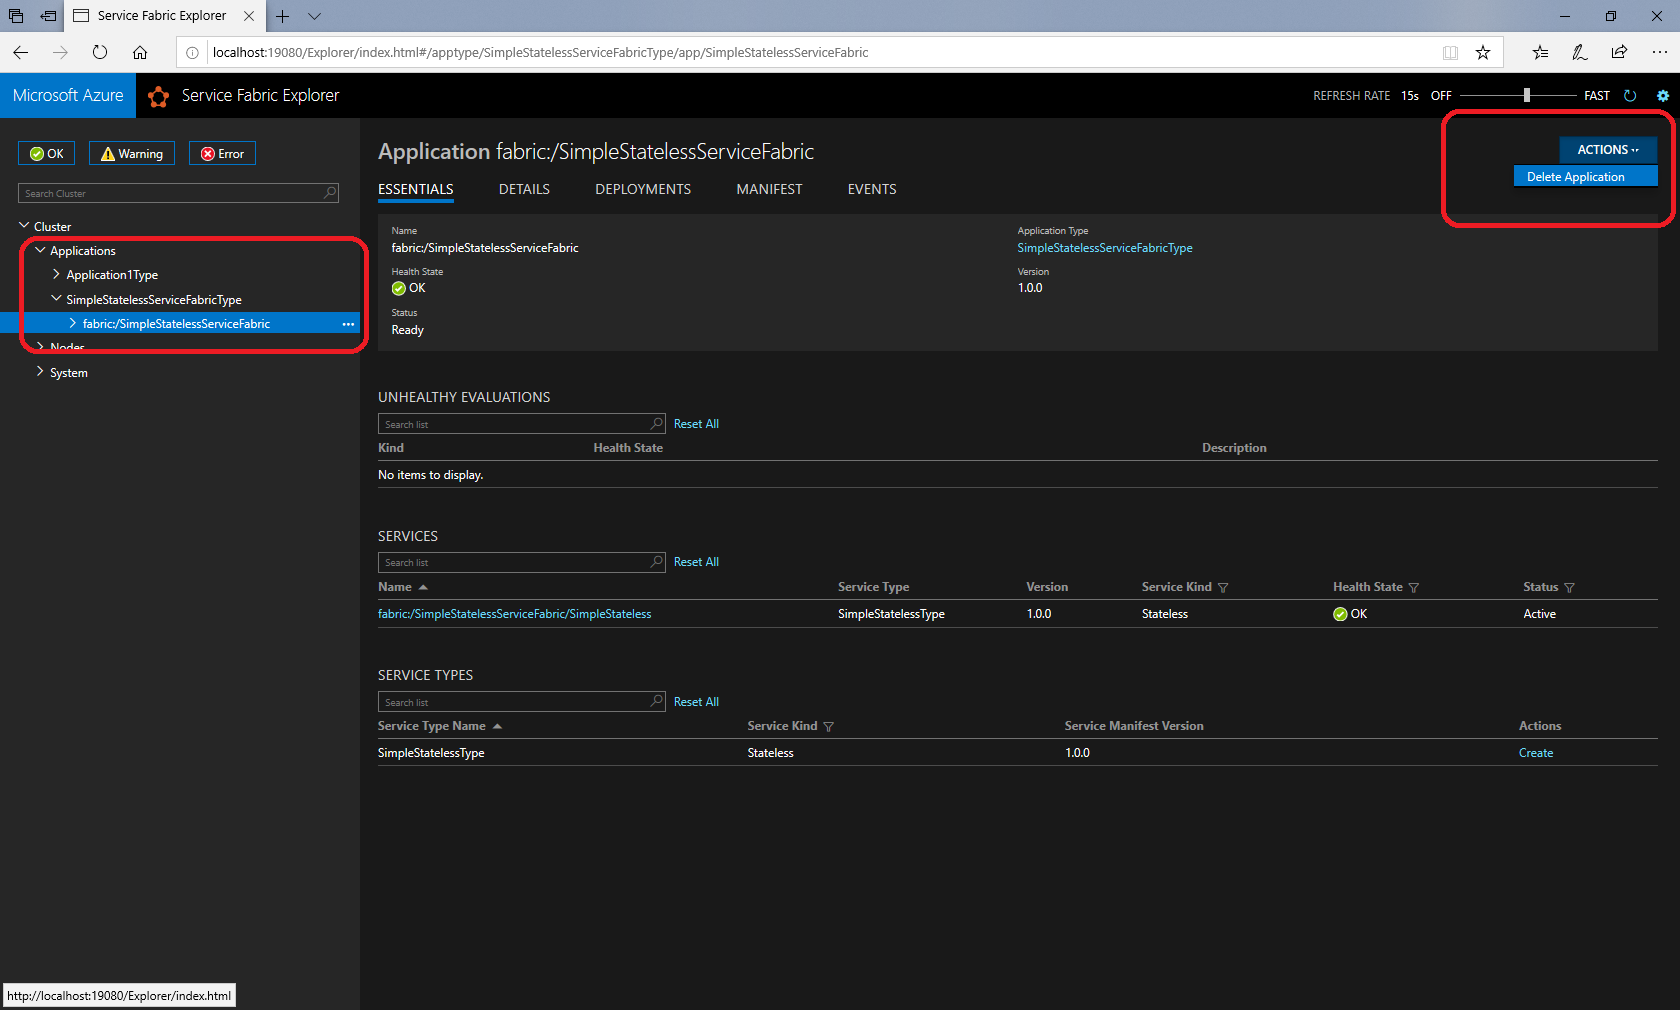This screenshot has width=1680, height=1012.
Task: Open Service Kind filter in Service Types table
Action: tap(828, 727)
